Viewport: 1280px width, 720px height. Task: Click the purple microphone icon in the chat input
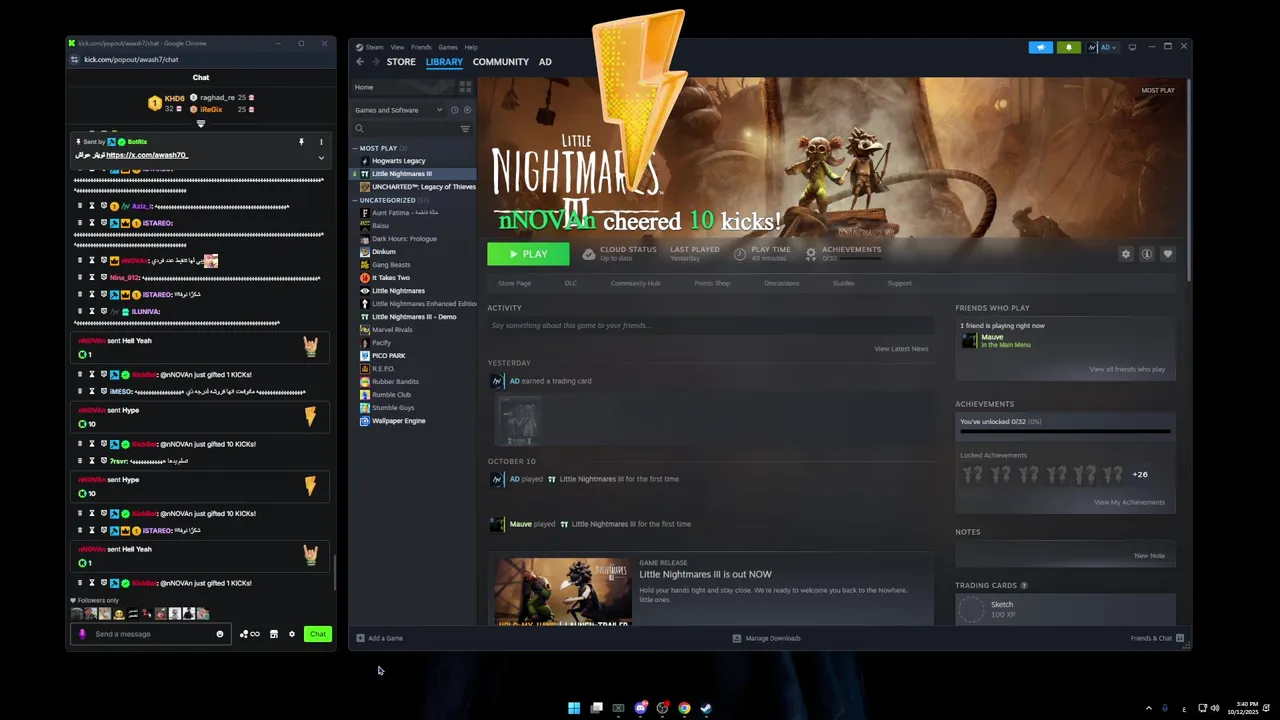point(82,634)
